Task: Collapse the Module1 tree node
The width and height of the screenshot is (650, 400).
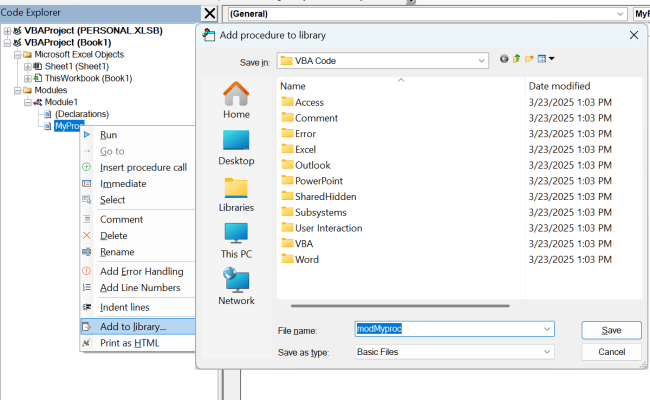Action: (x=27, y=102)
